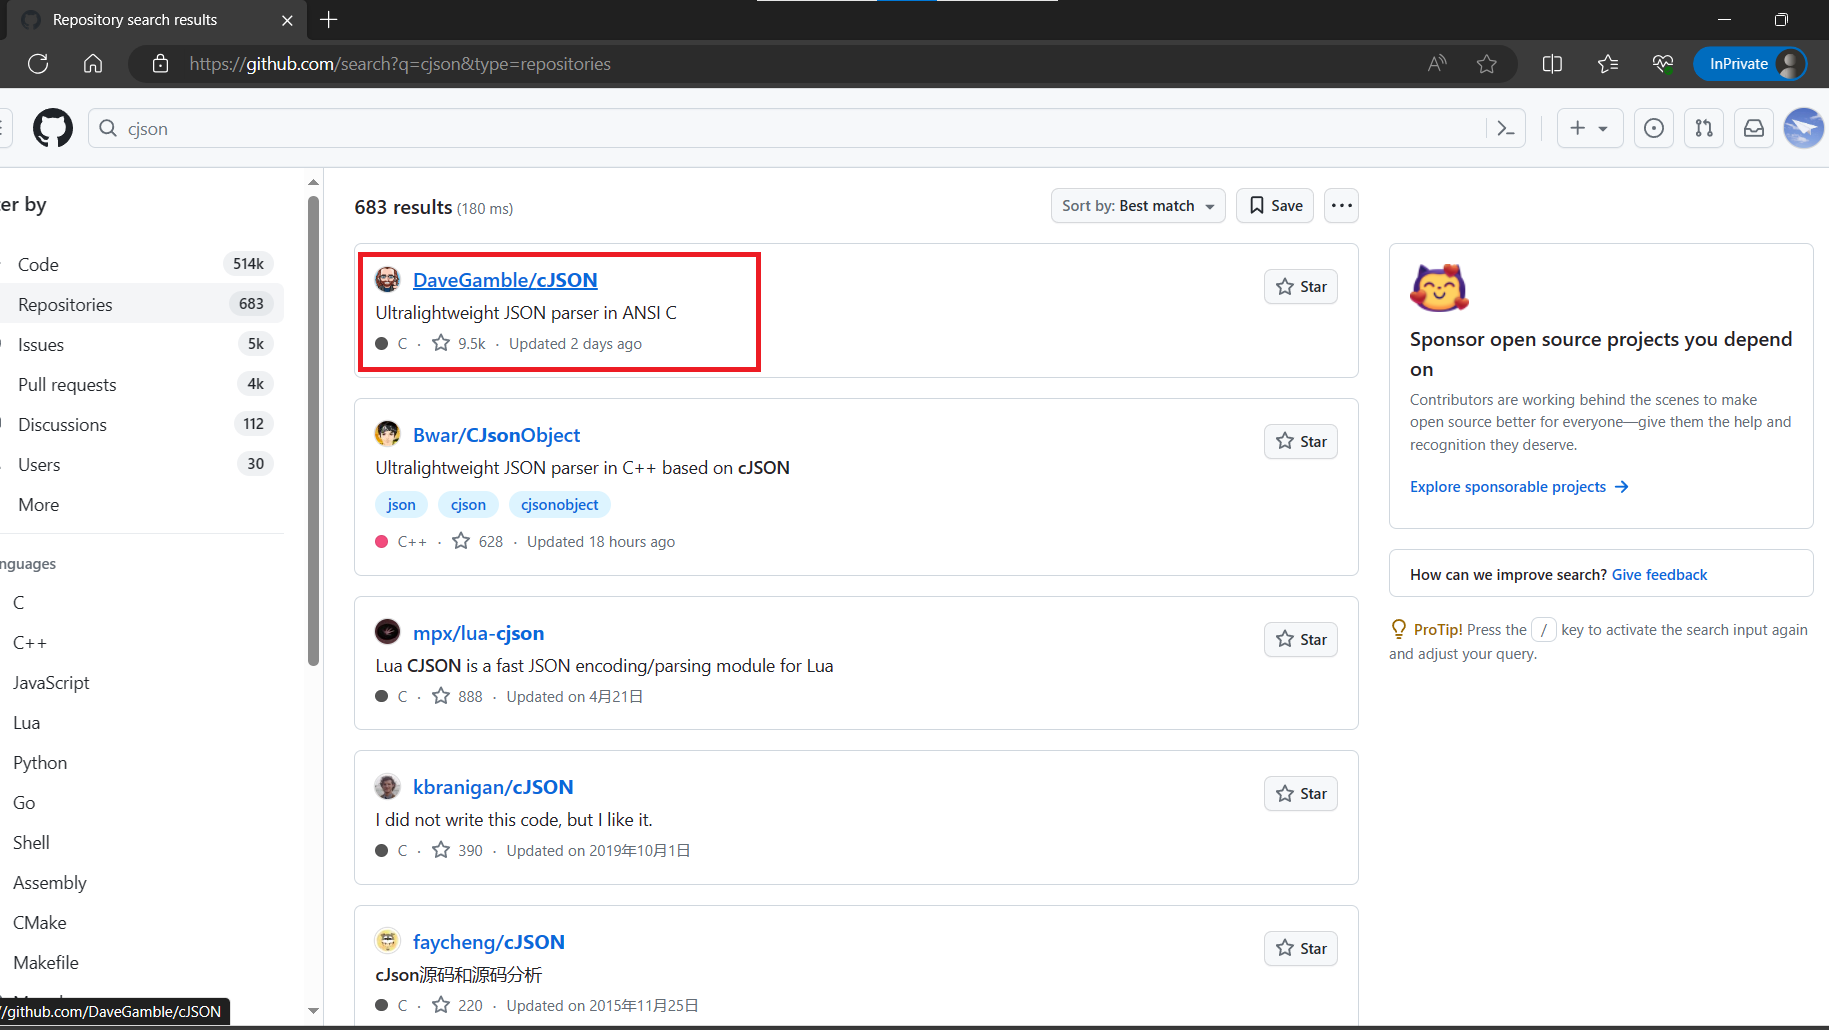Viewport: 1829px width, 1030px height.
Task: Click Bwar avatar image
Action: (387, 434)
